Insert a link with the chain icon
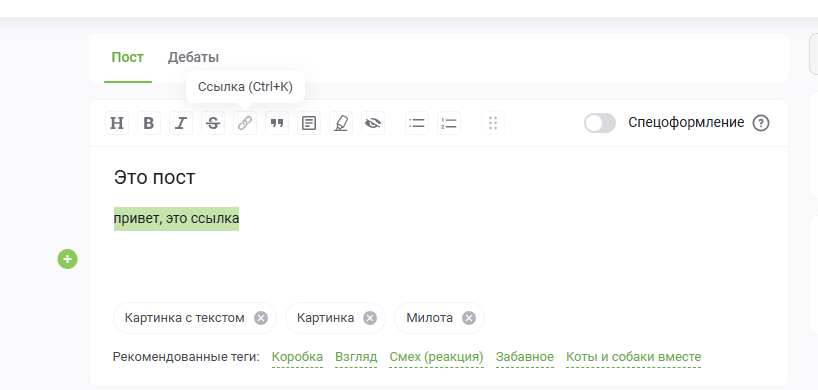Screen dimensions: 818x390 [245, 123]
